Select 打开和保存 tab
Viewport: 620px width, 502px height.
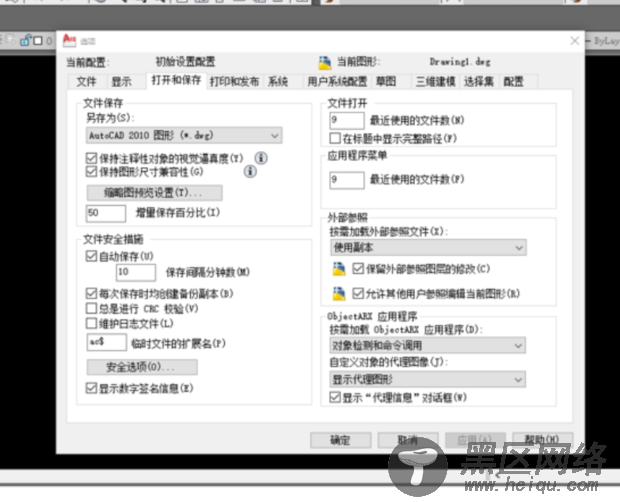coord(176,80)
